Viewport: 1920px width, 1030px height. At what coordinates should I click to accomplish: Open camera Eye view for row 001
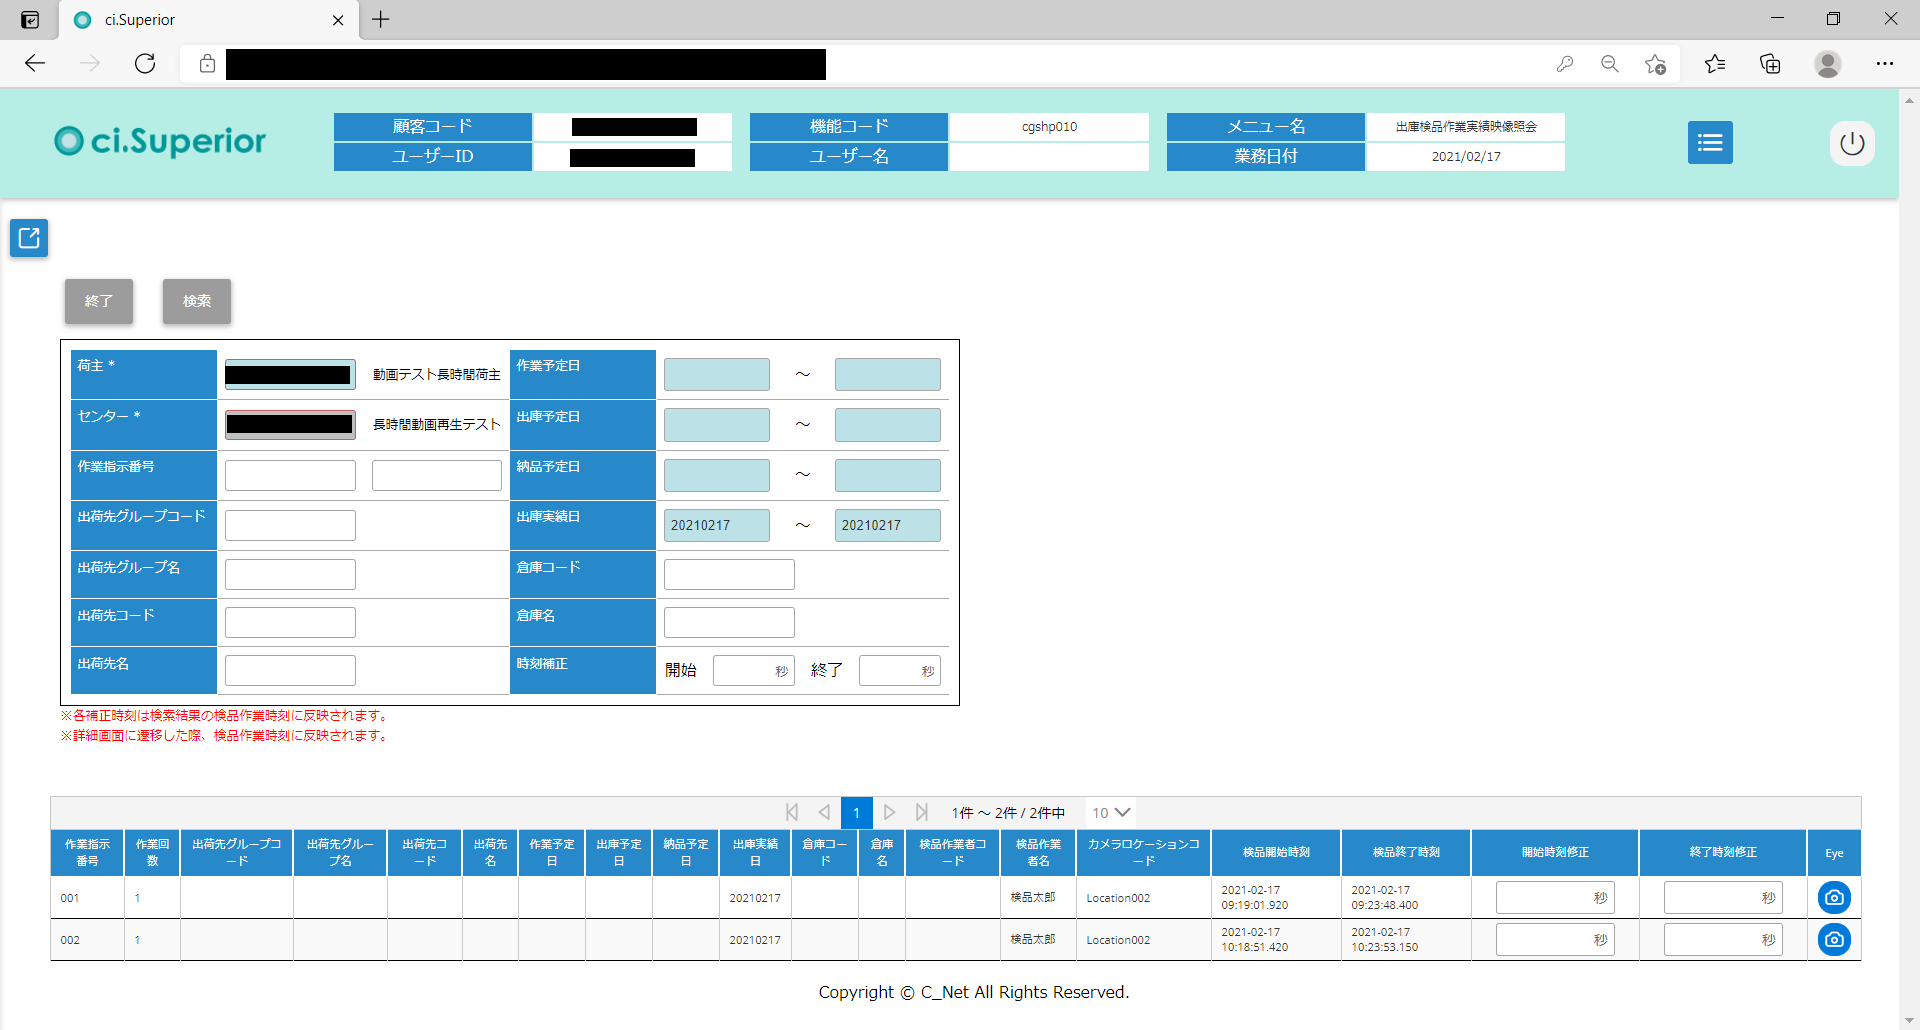point(1834,898)
